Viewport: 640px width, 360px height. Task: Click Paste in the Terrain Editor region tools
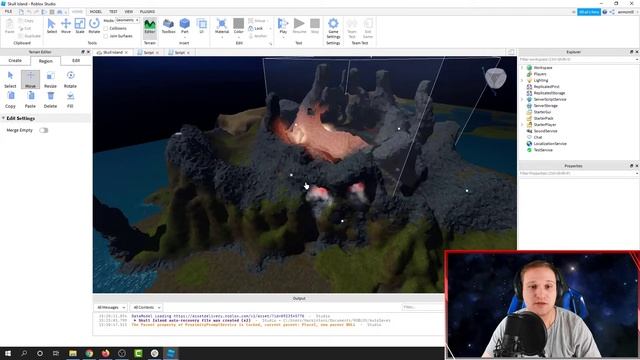tap(30, 100)
